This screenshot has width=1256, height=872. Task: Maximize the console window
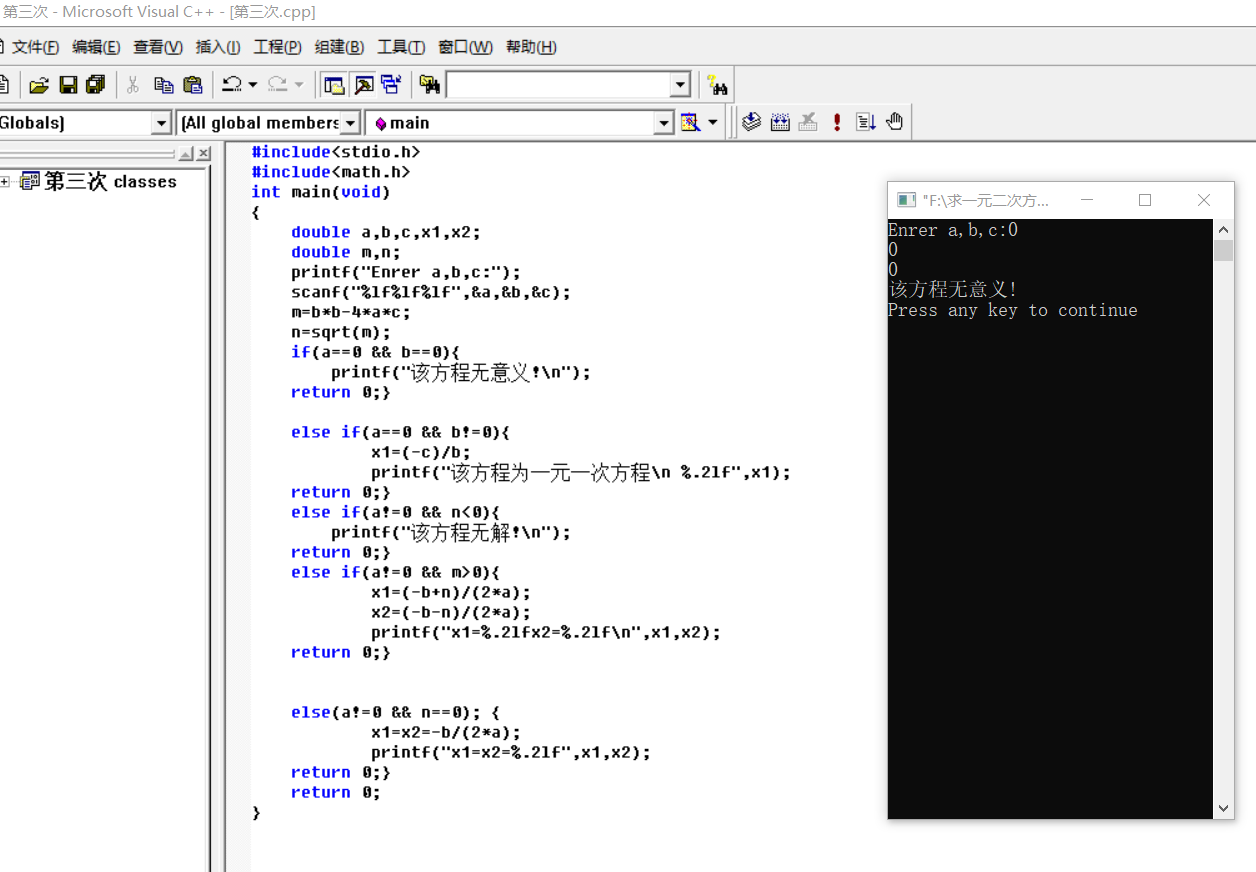coord(1145,200)
